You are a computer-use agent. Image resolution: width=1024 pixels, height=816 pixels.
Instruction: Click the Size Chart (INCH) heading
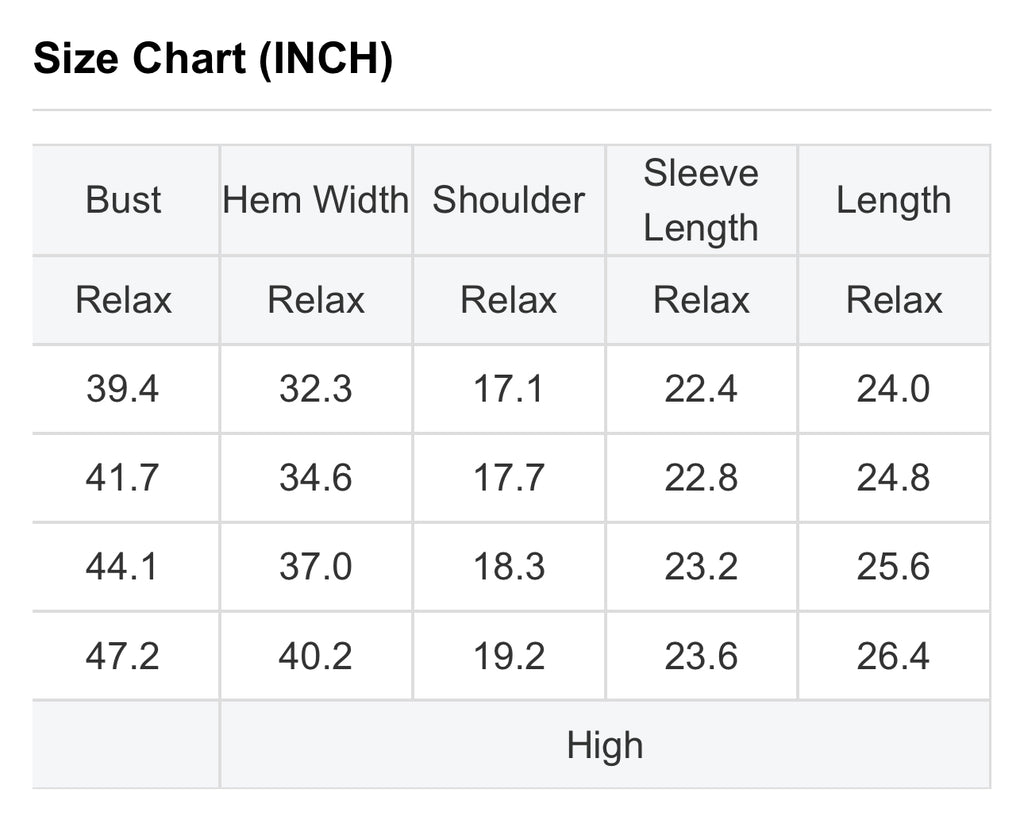tap(213, 60)
